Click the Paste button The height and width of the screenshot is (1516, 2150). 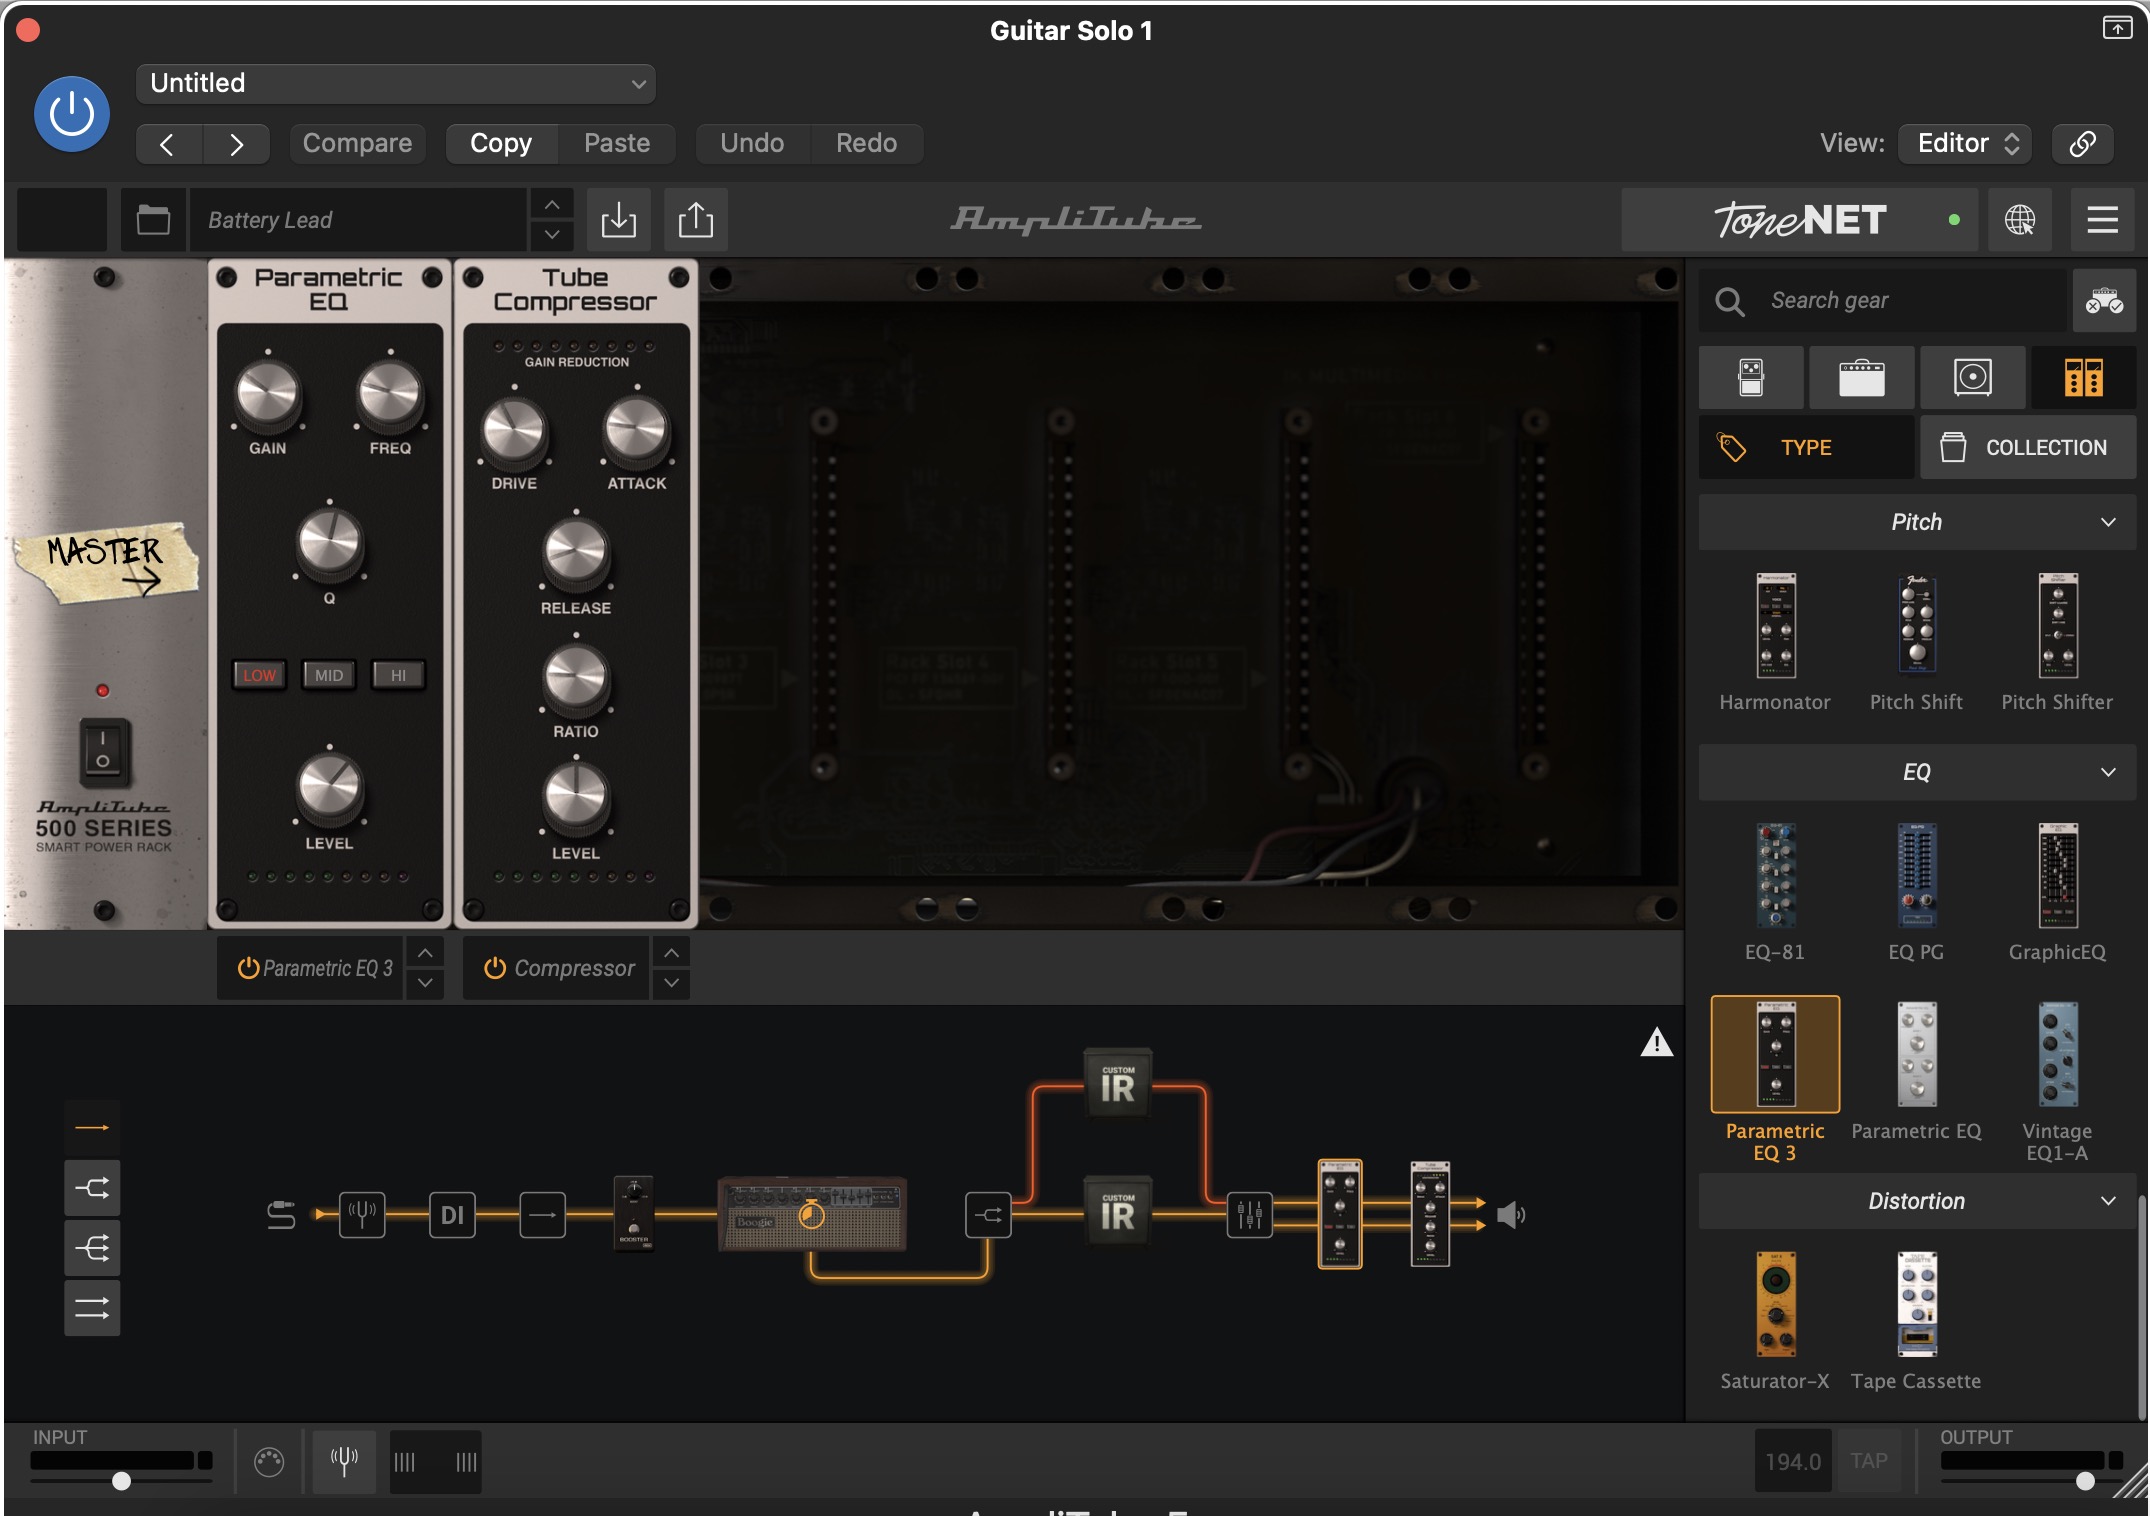coord(617,144)
